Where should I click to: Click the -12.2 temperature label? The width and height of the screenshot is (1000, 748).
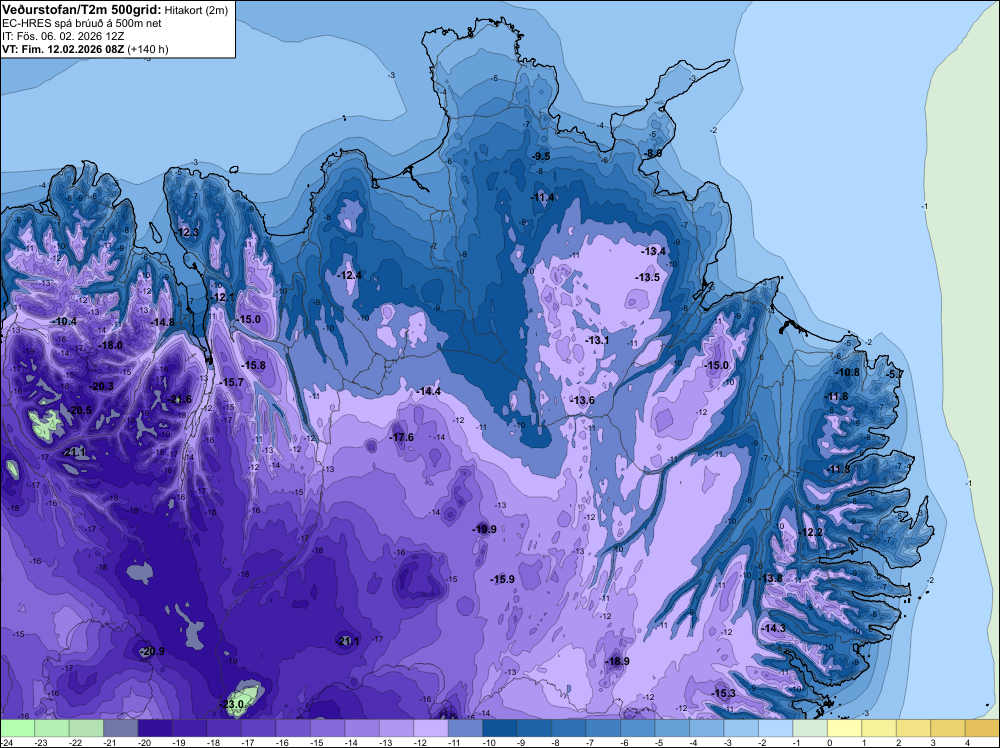point(811,532)
